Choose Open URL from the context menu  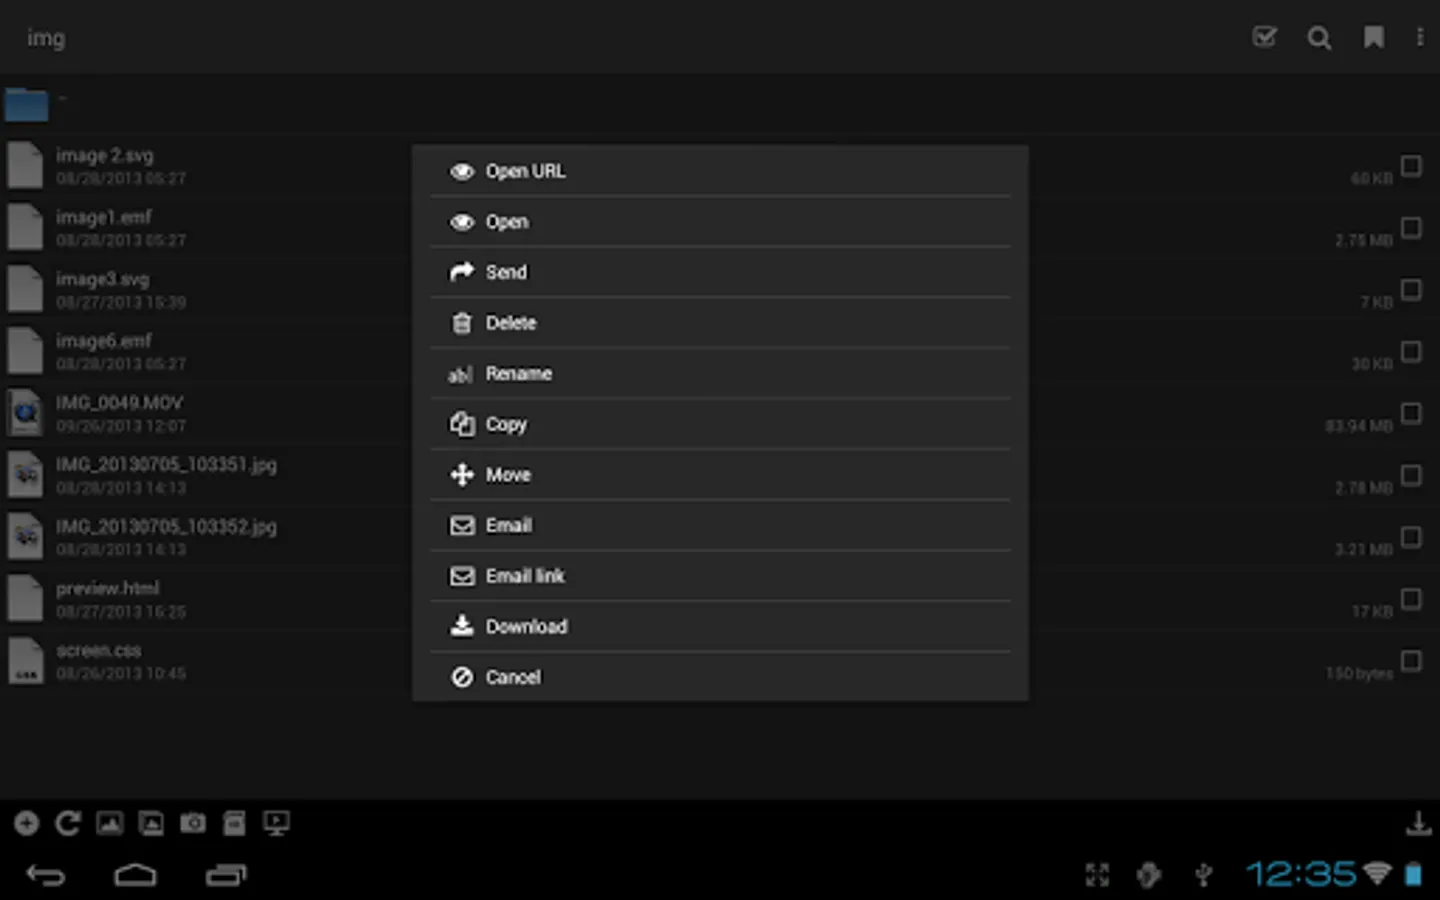(720, 171)
